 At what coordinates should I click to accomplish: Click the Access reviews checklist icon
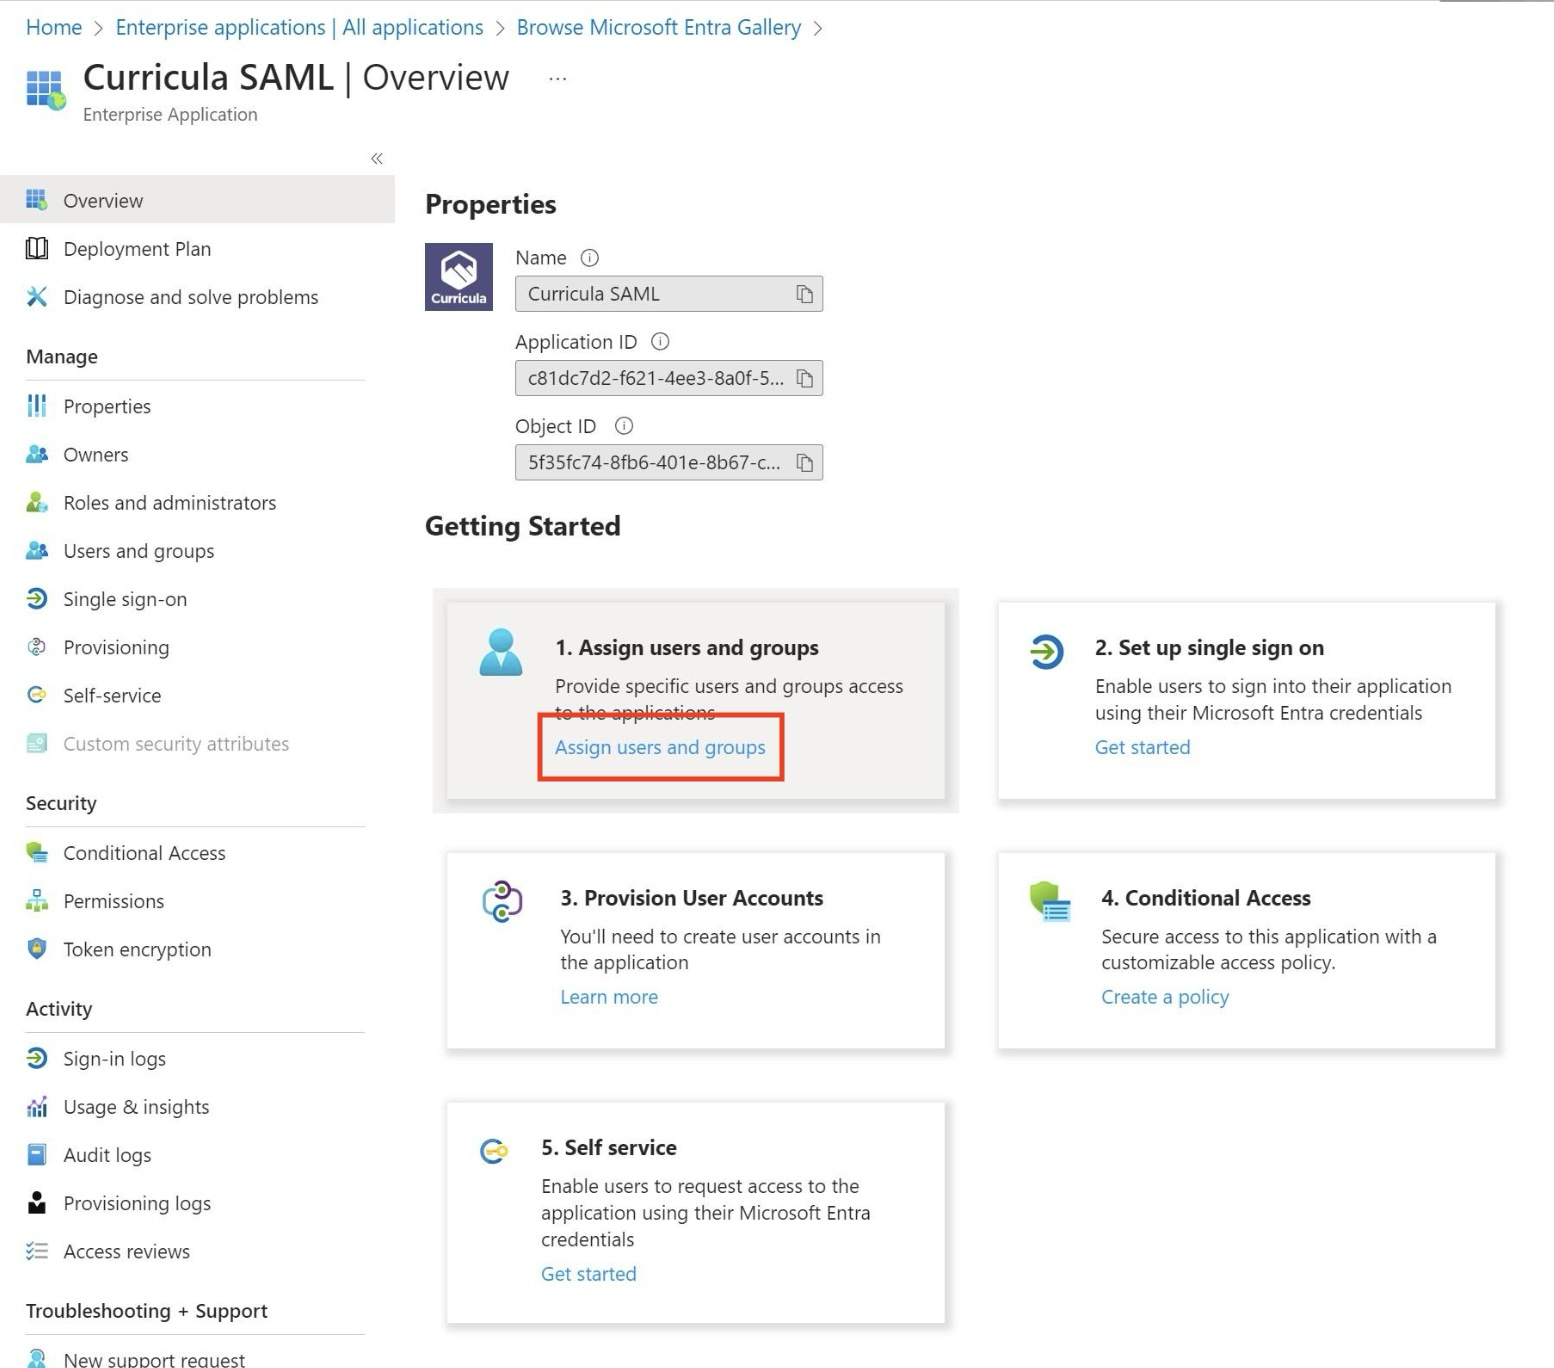pos(37,1251)
